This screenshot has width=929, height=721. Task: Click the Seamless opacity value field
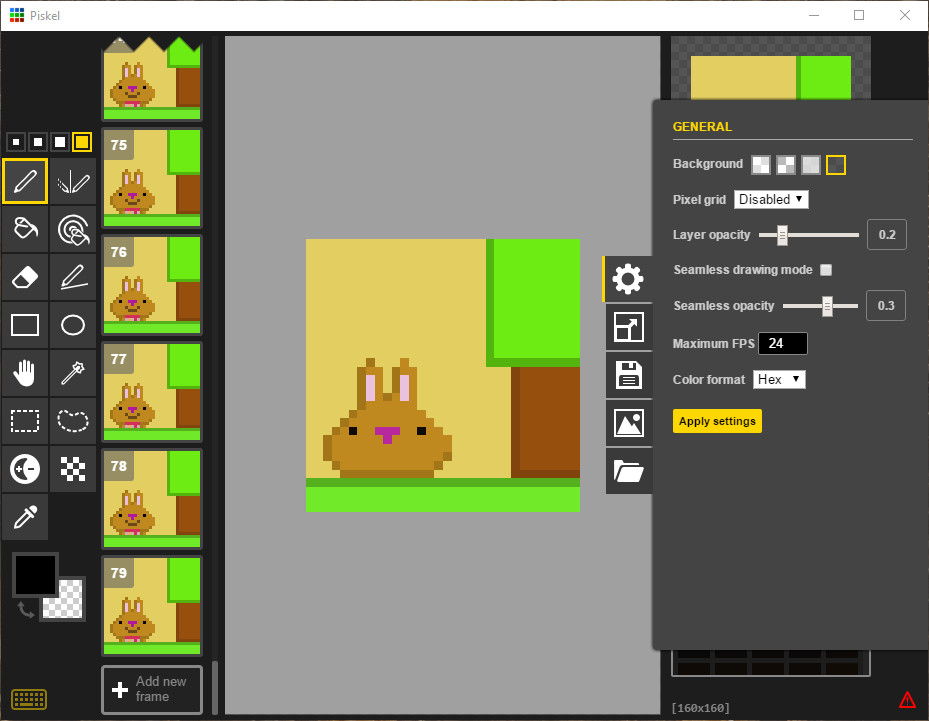886,306
